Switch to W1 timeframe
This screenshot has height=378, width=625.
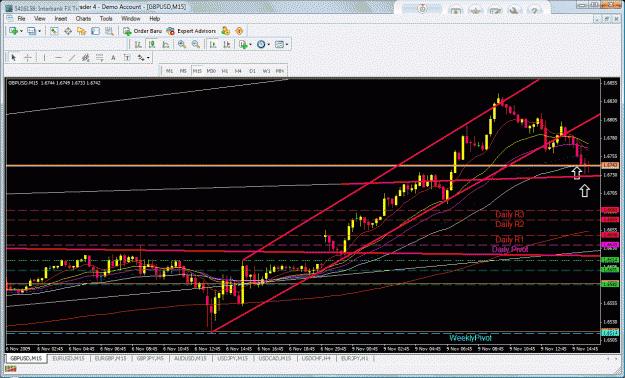click(266, 71)
